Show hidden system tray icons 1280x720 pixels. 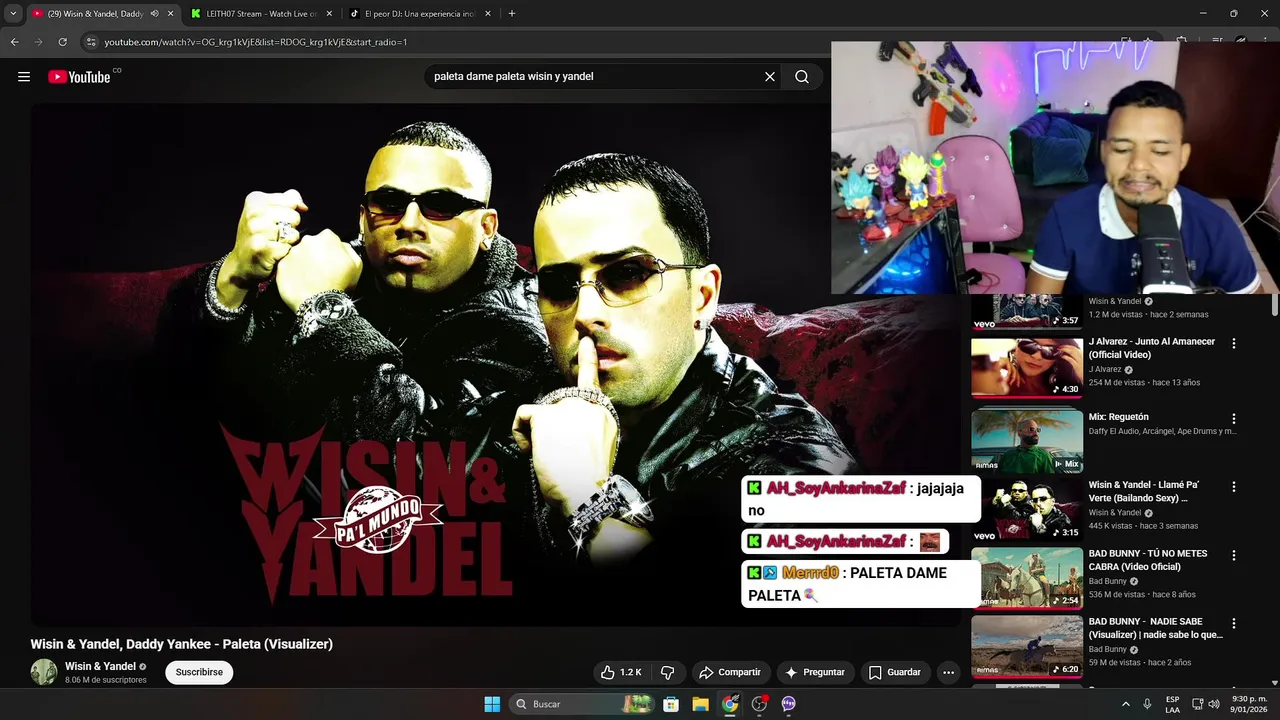[x=1125, y=704]
